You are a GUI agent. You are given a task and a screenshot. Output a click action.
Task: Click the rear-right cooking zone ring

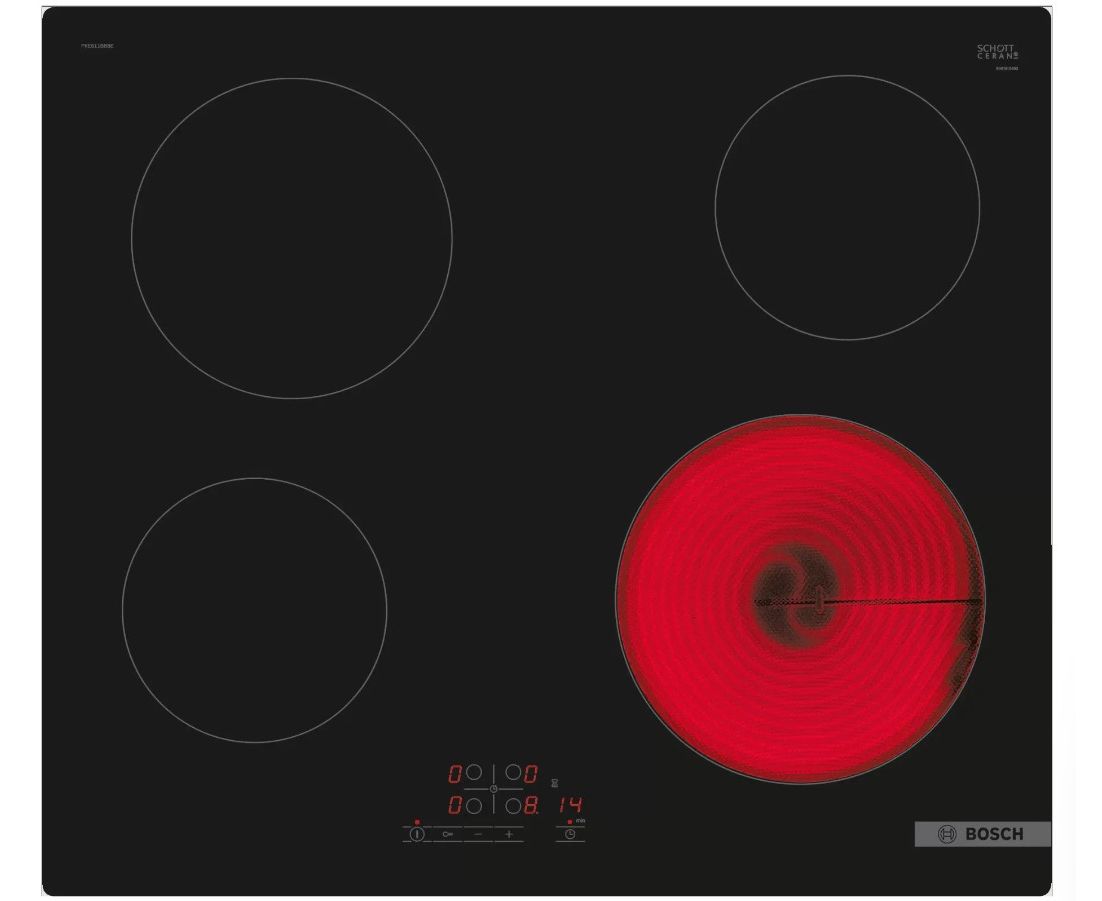click(847, 207)
